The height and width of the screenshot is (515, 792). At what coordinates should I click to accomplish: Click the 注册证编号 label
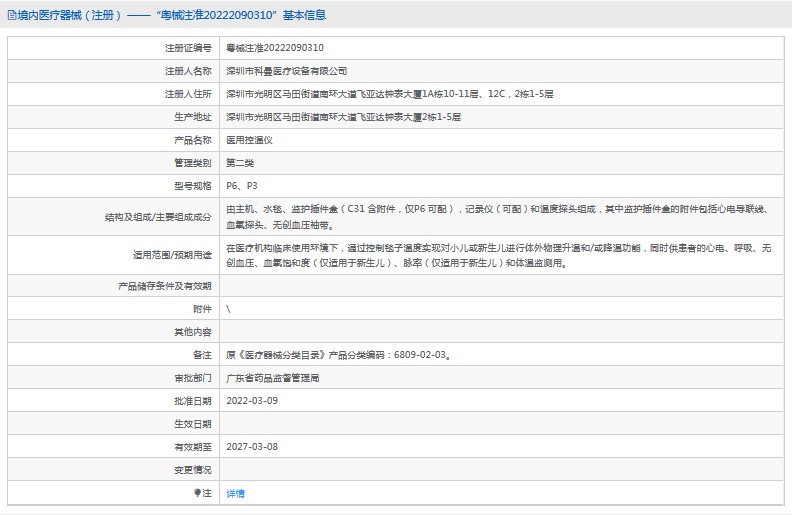(188, 48)
